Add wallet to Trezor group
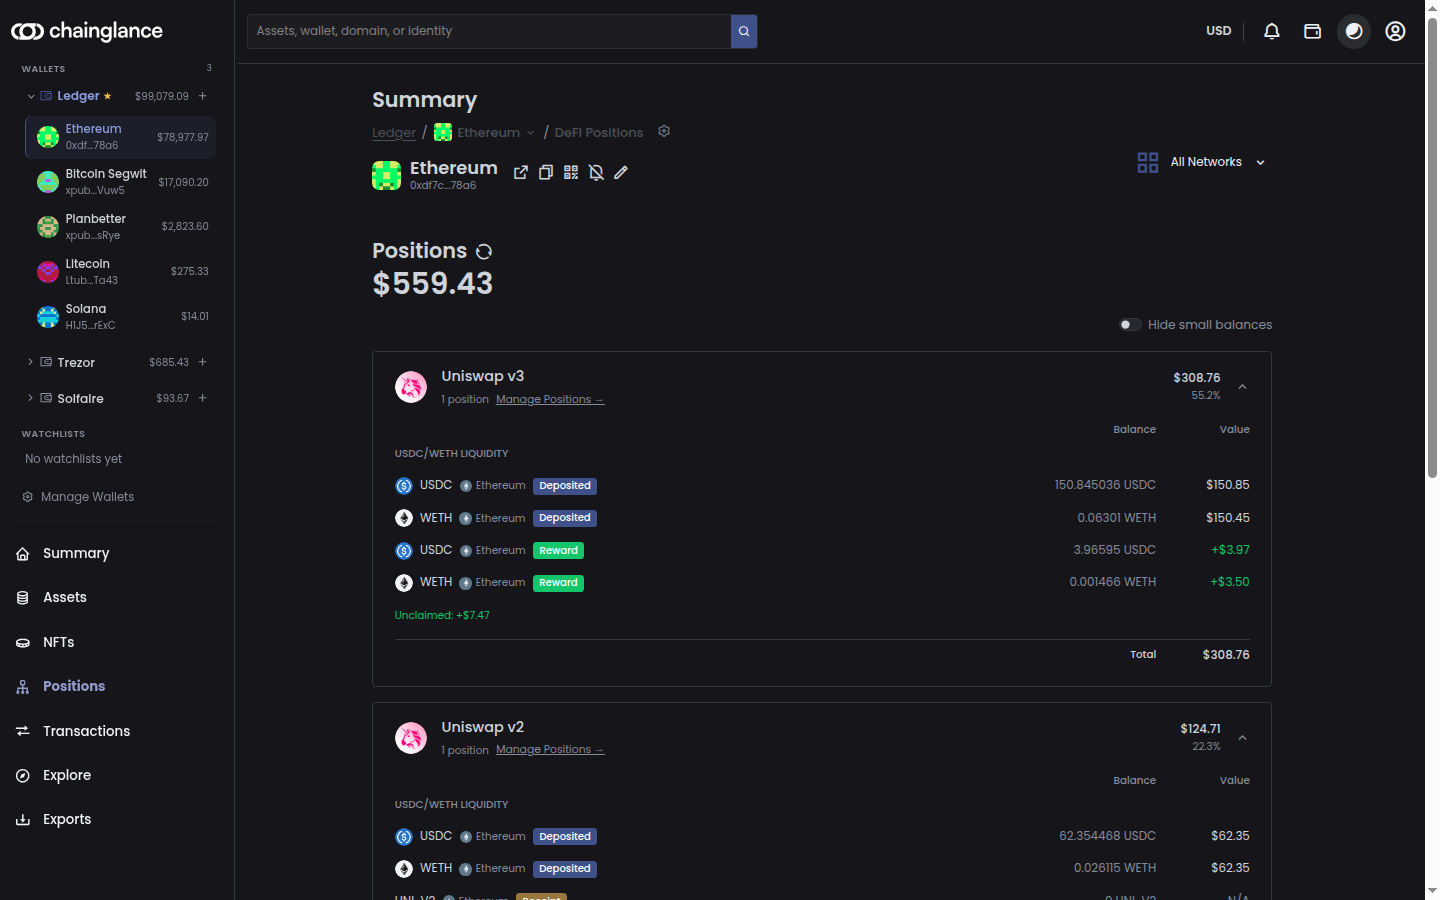Screen dimensions: 1440x900 point(203,362)
